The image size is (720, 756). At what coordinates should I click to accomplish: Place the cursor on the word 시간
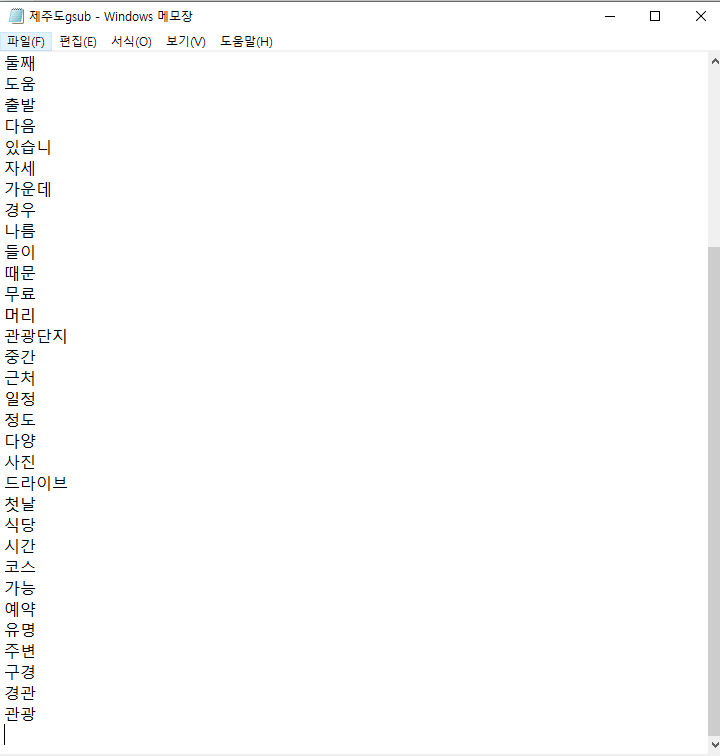point(20,545)
